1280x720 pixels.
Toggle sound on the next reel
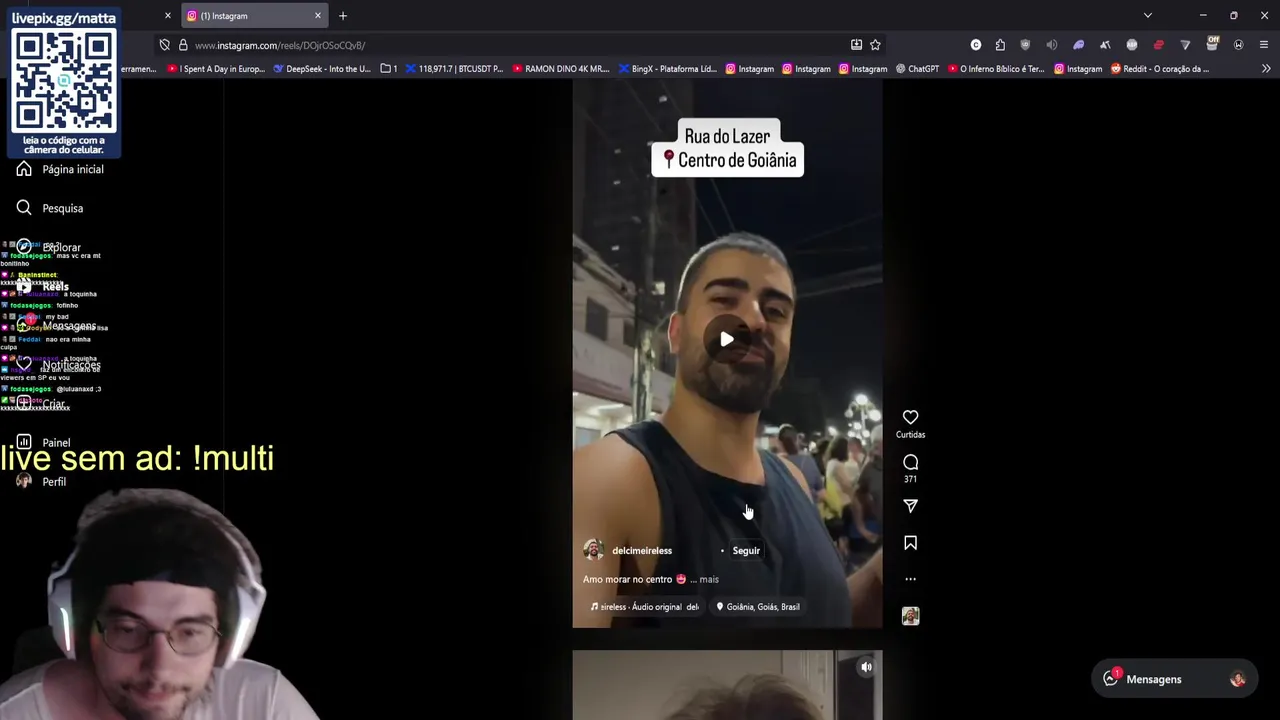[x=866, y=667]
